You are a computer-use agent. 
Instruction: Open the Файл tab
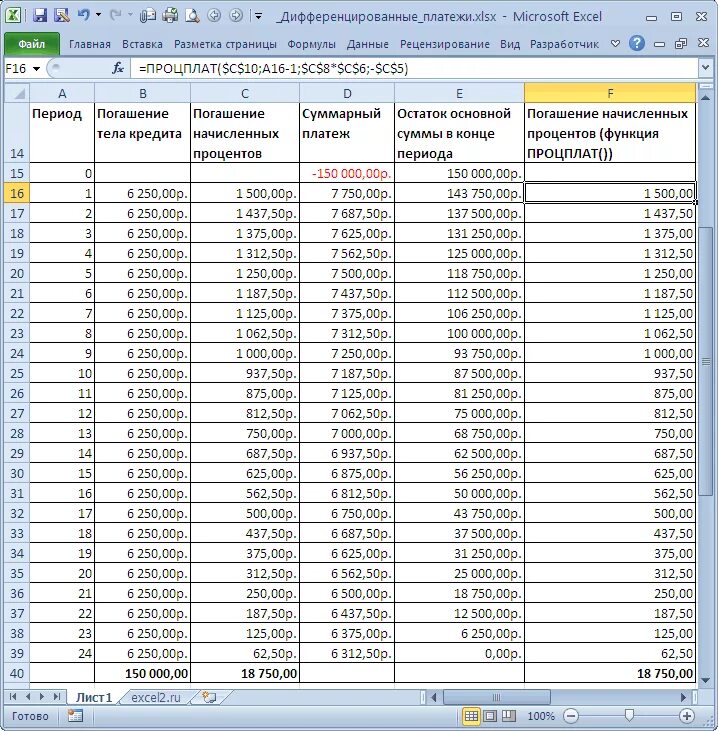pyautogui.click(x=32, y=44)
